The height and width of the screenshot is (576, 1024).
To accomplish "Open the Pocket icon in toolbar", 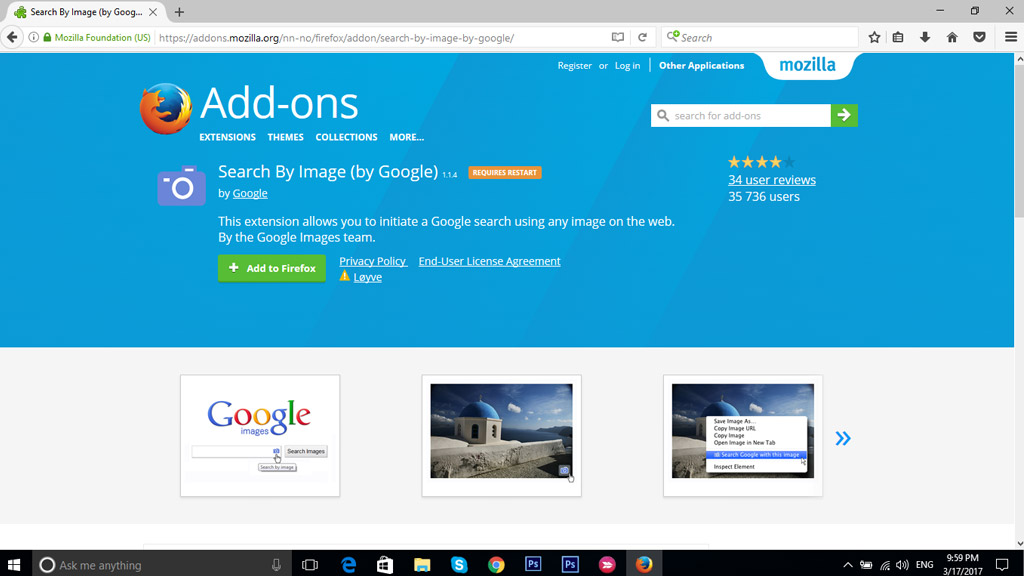I will point(979,37).
